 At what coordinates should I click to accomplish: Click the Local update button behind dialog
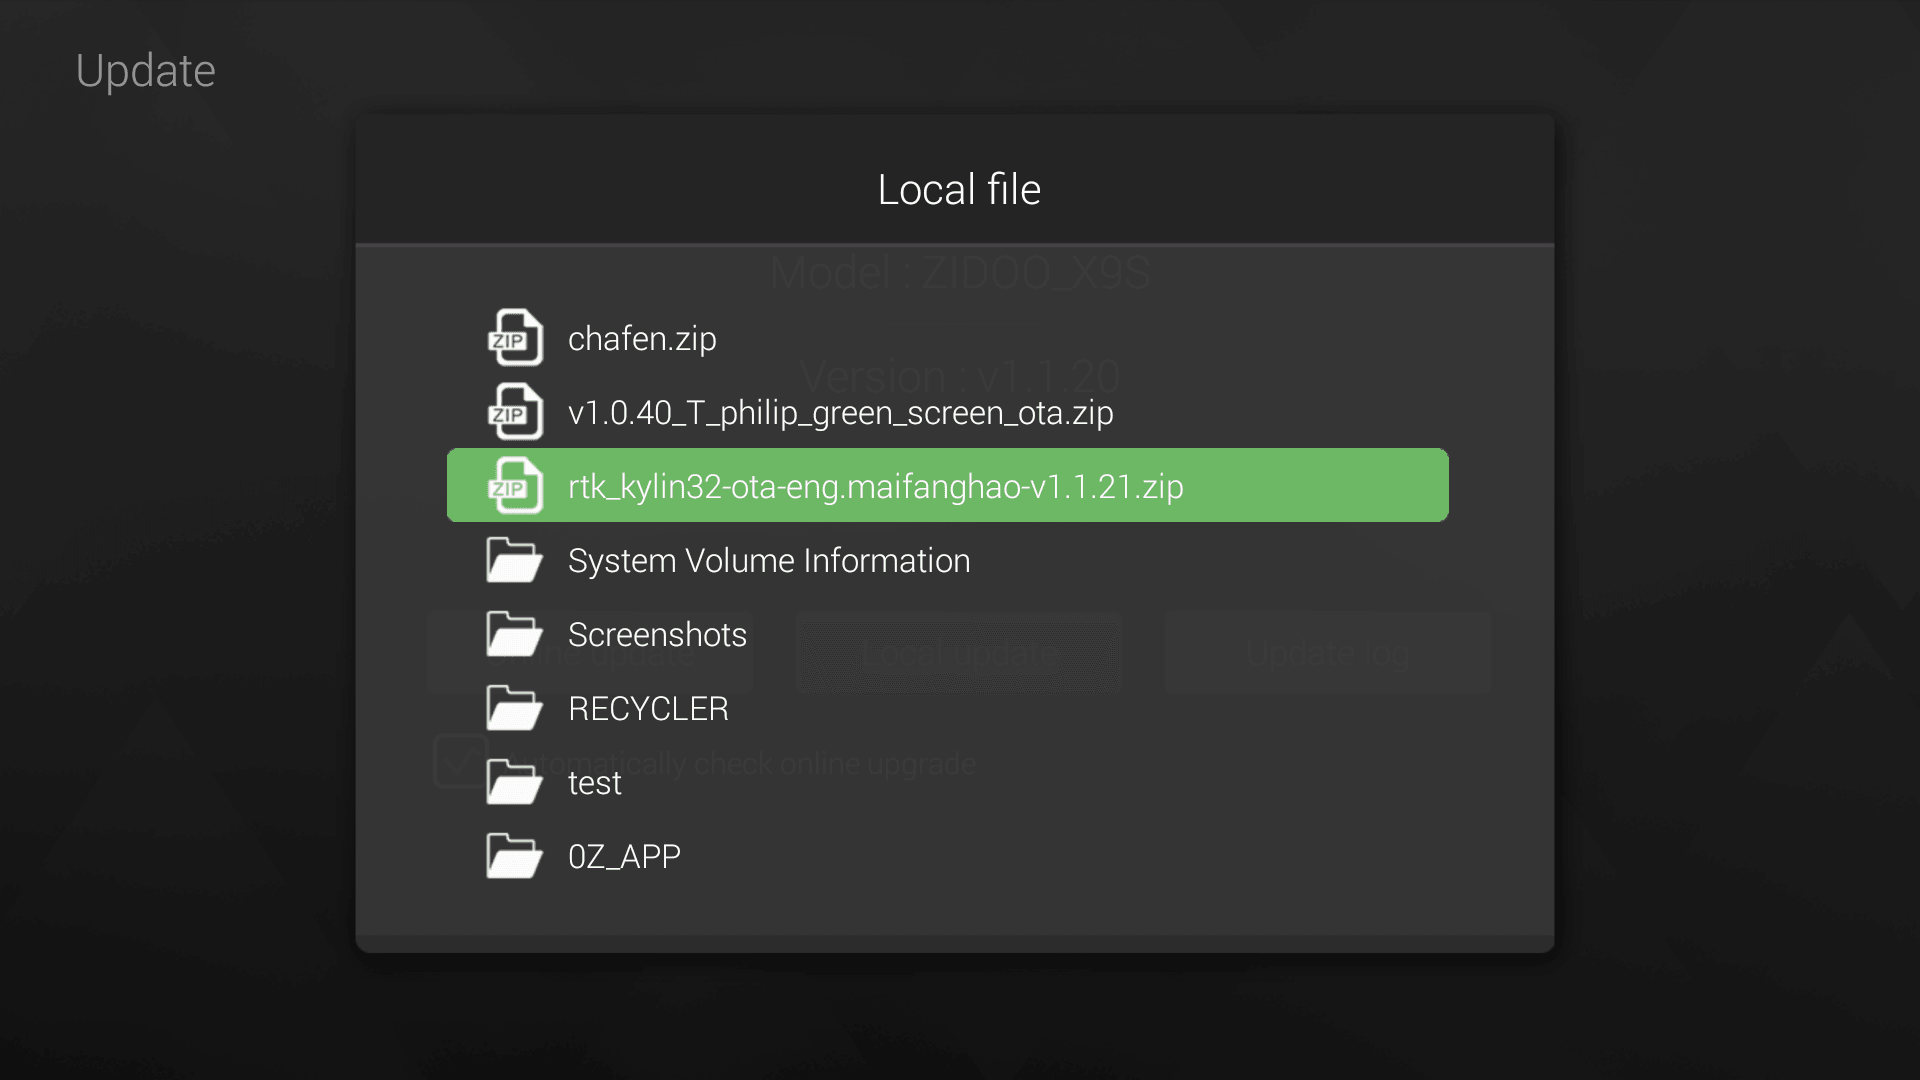click(958, 653)
